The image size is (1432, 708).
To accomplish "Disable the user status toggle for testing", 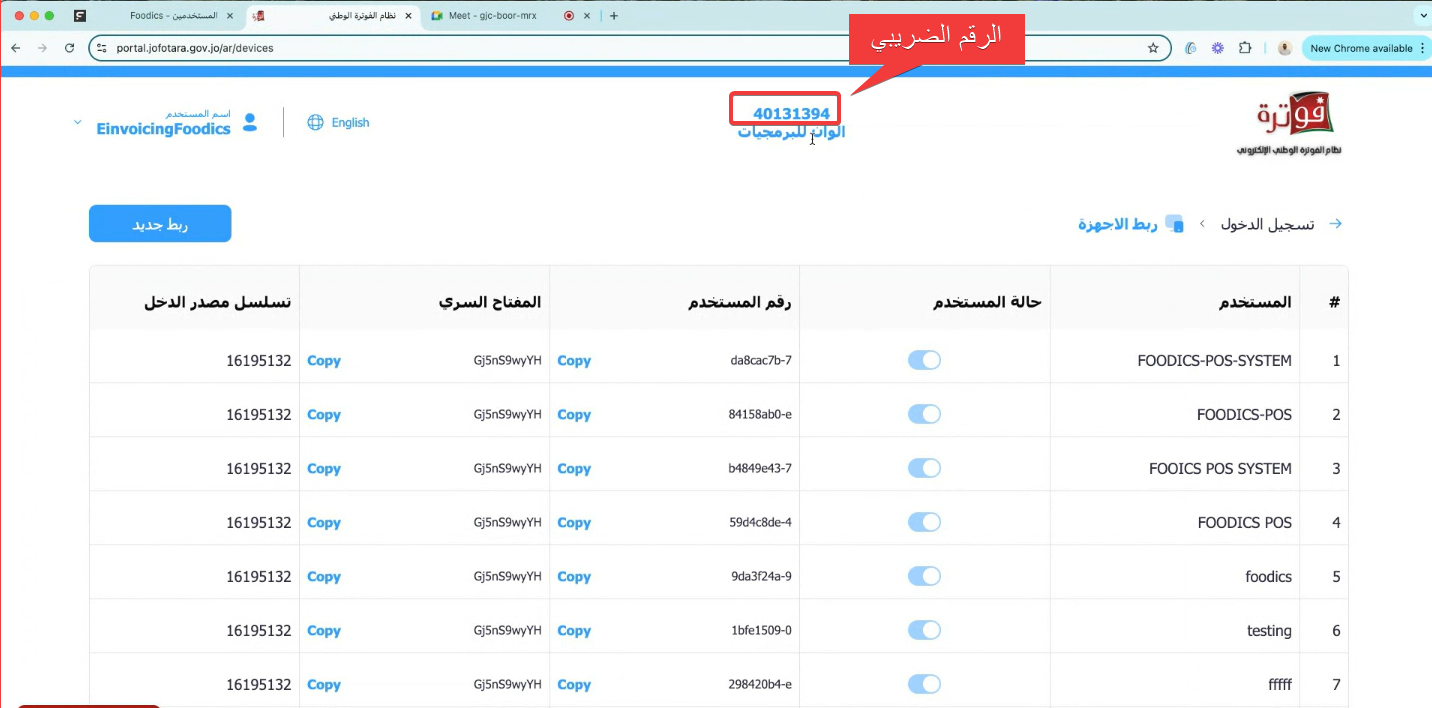I will [x=924, y=630].
